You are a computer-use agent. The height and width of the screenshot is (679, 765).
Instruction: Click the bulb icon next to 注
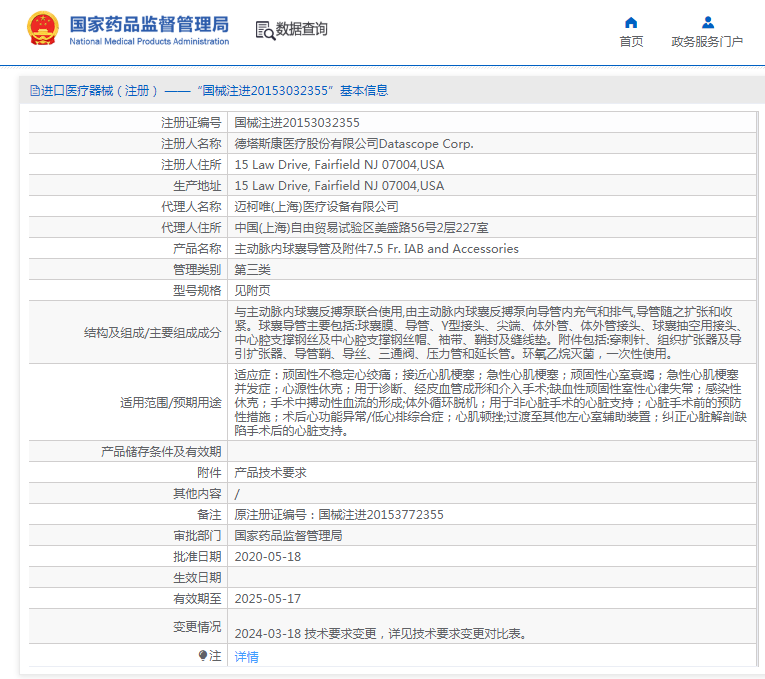point(203,656)
